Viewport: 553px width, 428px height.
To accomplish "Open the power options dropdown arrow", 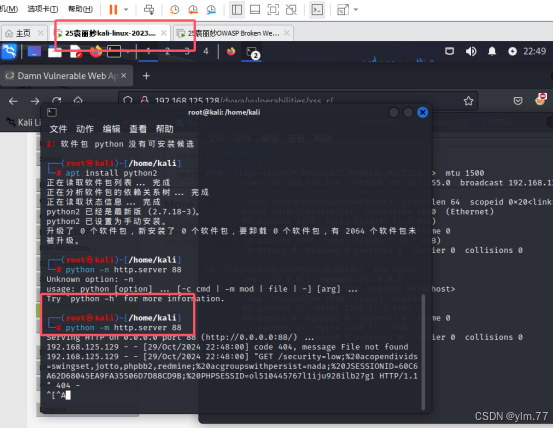I will (x=126, y=10).
